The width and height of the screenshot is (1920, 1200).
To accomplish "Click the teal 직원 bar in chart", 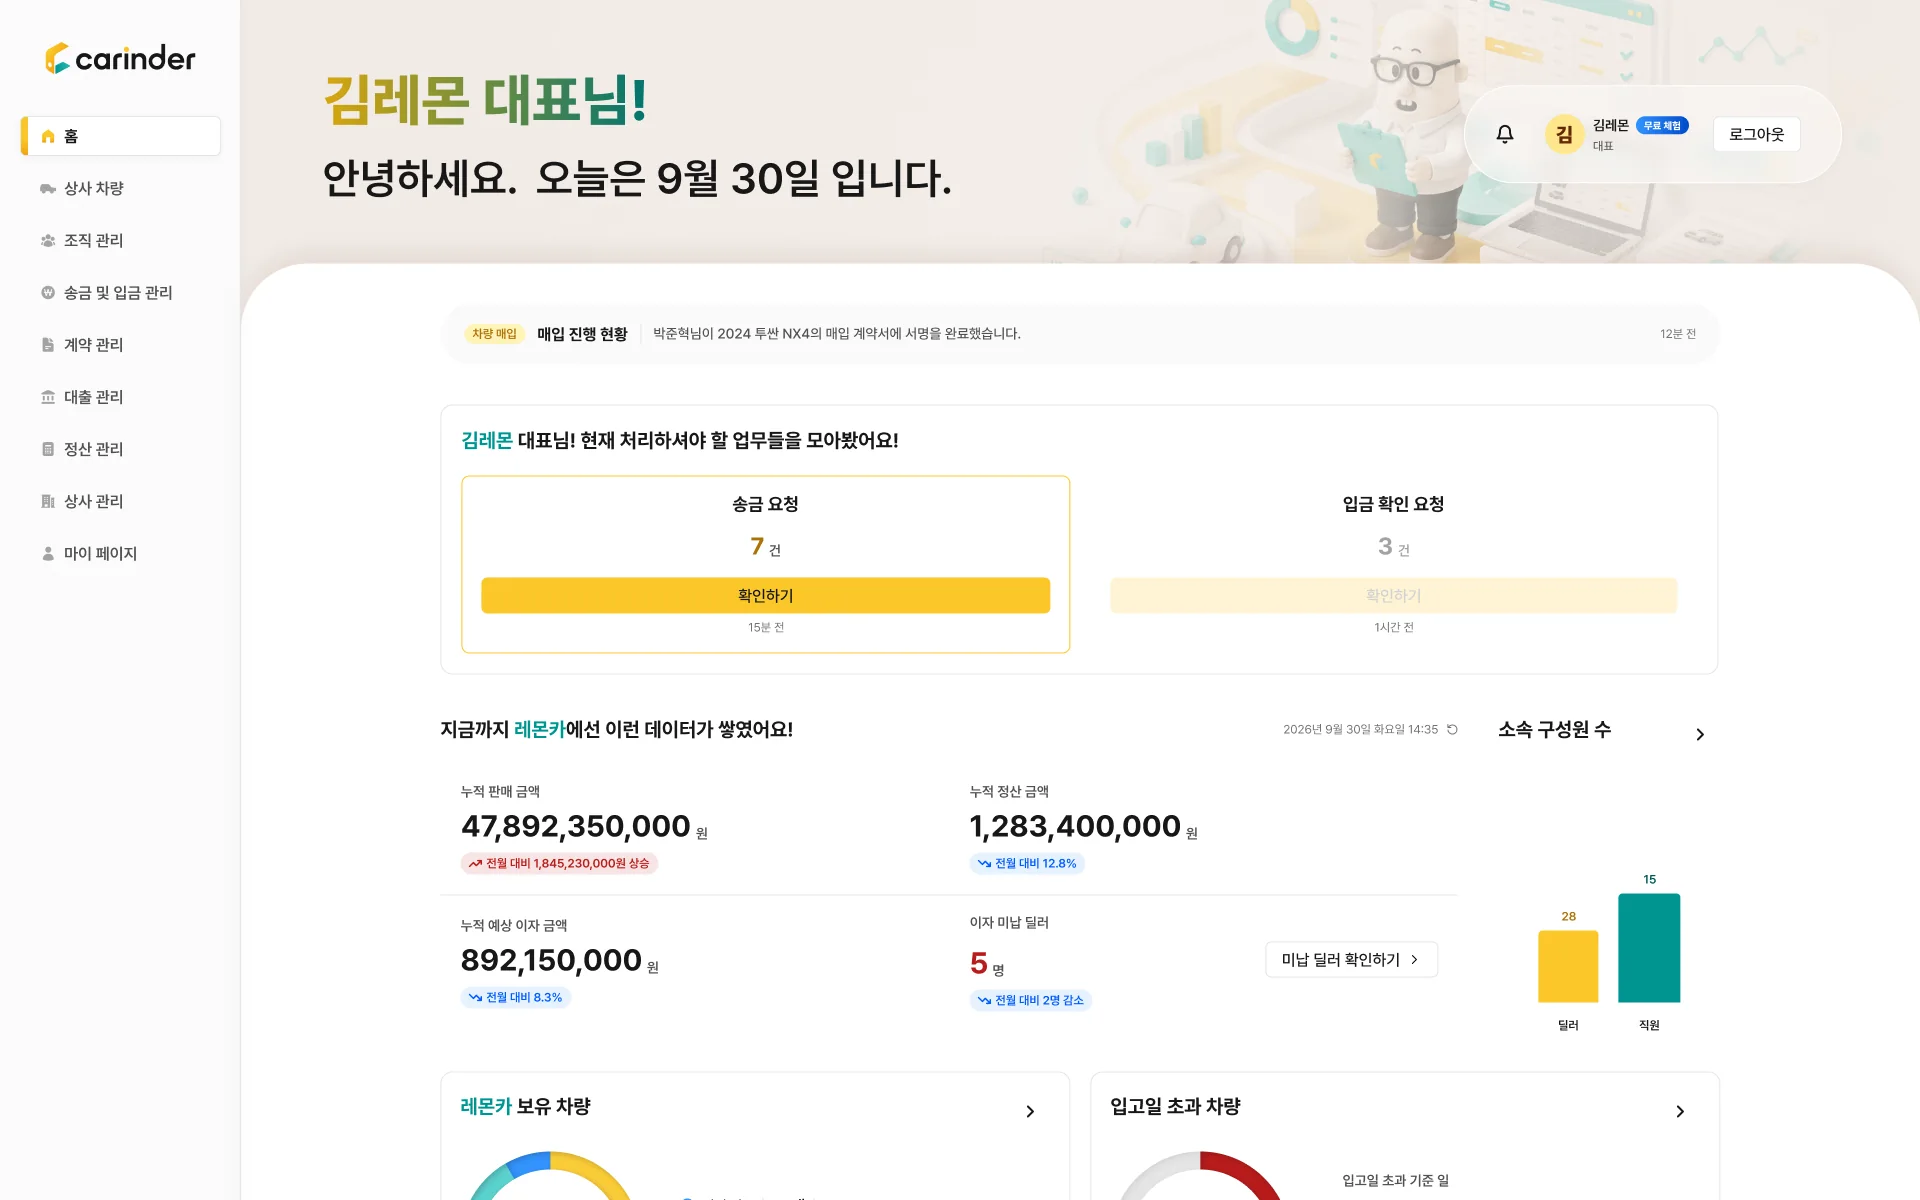I will pos(1649,948).
